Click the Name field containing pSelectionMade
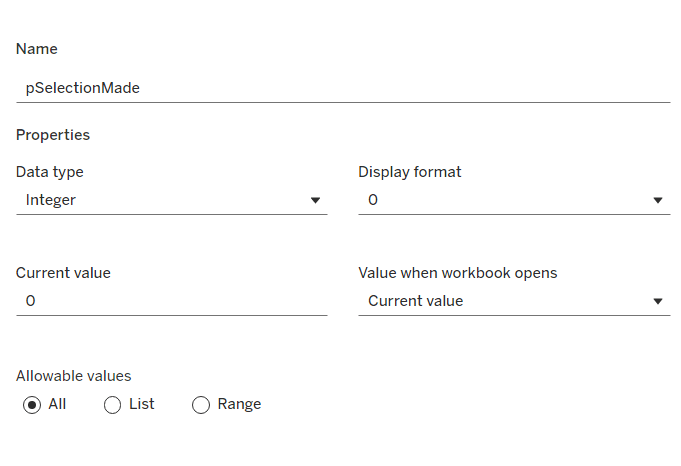 [342, 88]
